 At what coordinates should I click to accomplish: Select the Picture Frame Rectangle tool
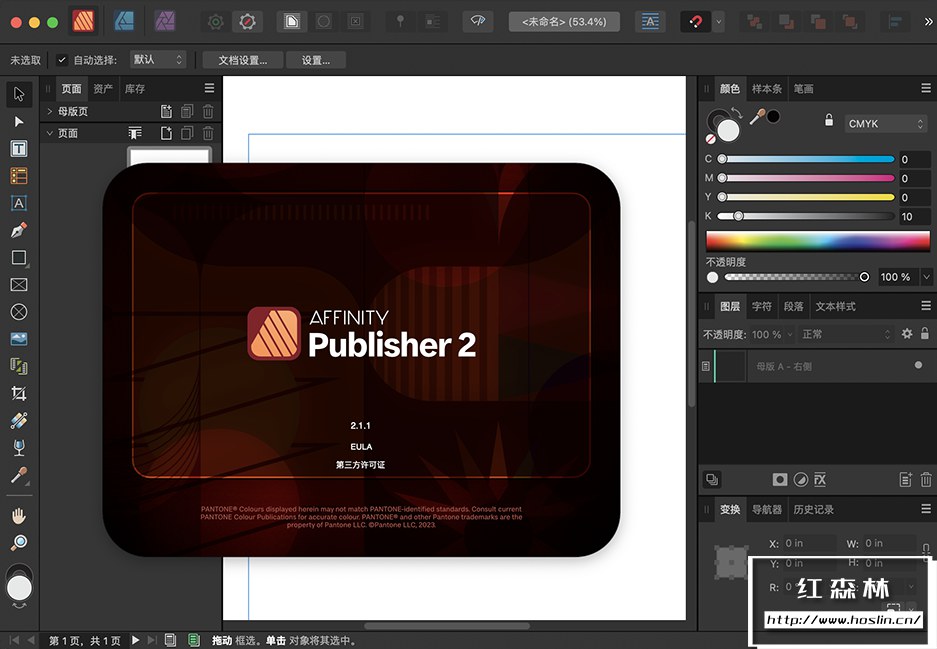point(18,285)
